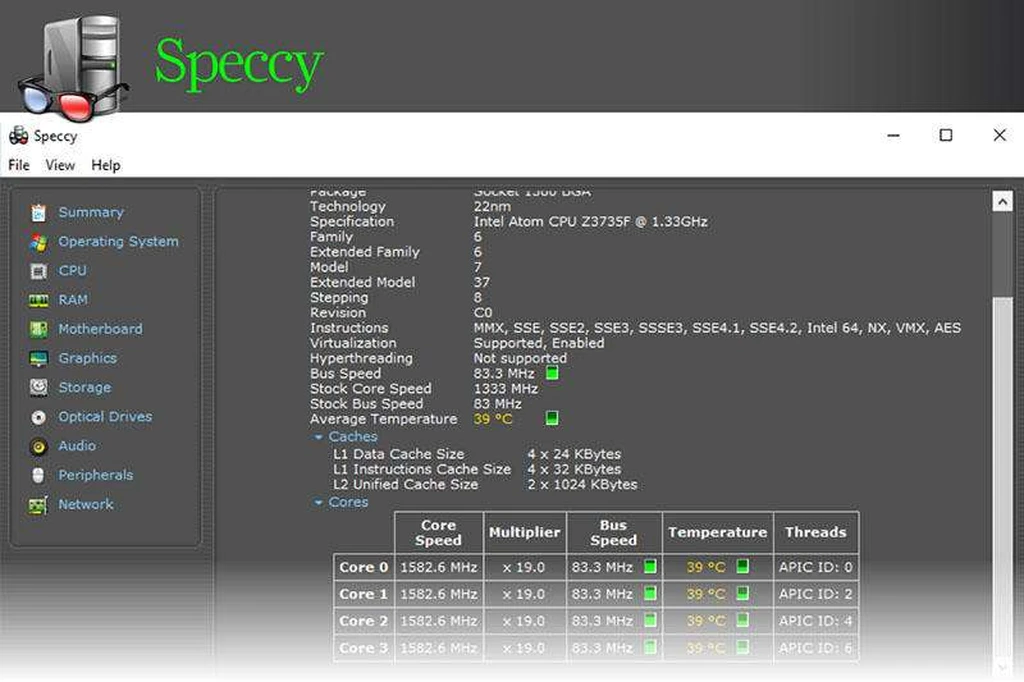Select the CPU section label

point(72,270)
